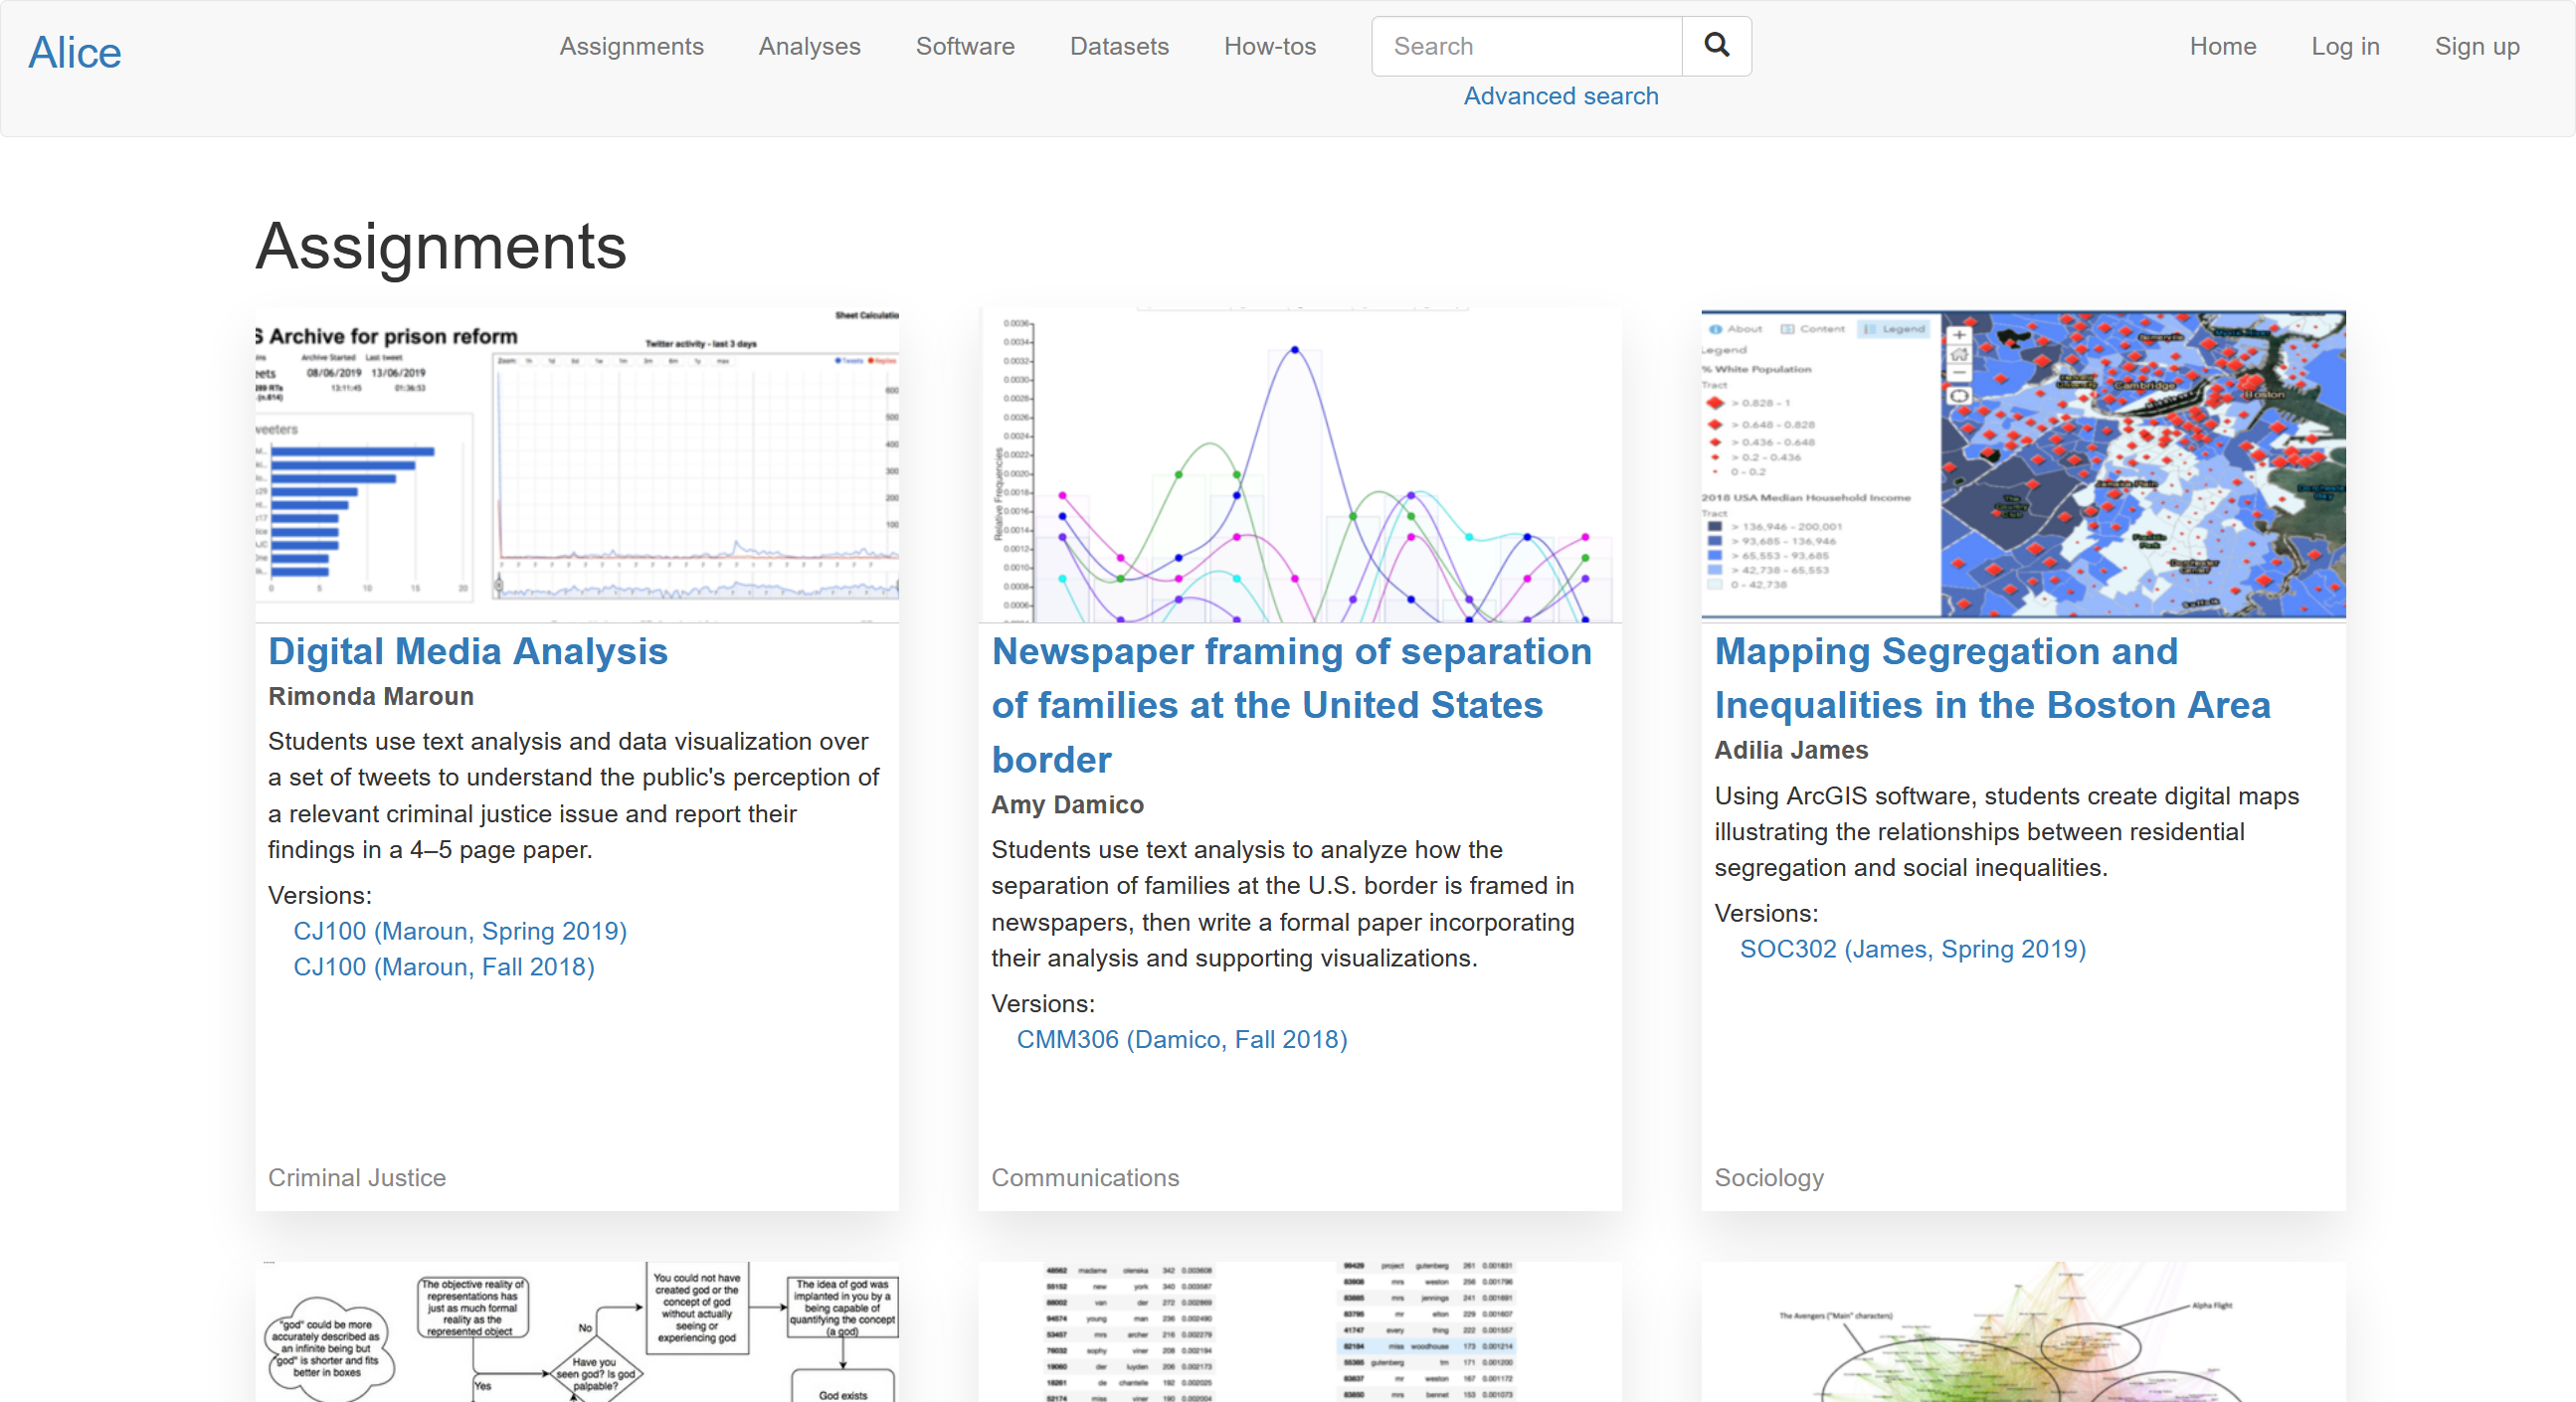Open the Software nav item
The width and height of the screenshot is (2576, 1402).
click(965, 46)
